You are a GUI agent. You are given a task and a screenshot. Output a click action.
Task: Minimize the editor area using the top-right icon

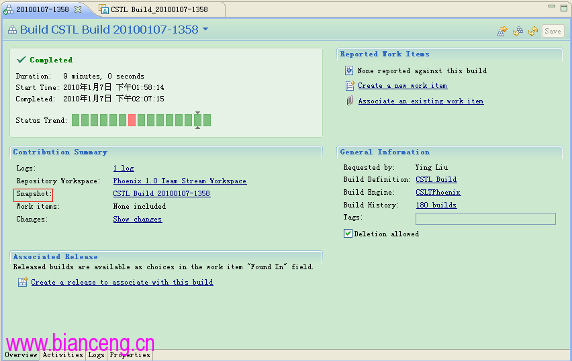pos(552,7)
